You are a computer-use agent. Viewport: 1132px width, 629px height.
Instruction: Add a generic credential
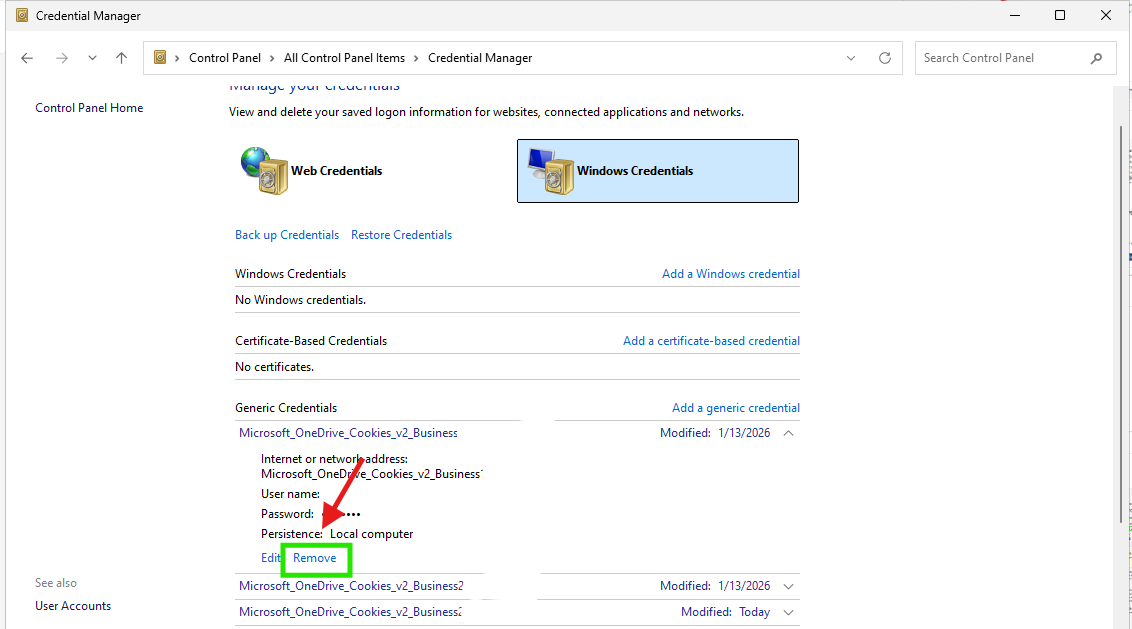pyautogui.click(x=736, y=408)
